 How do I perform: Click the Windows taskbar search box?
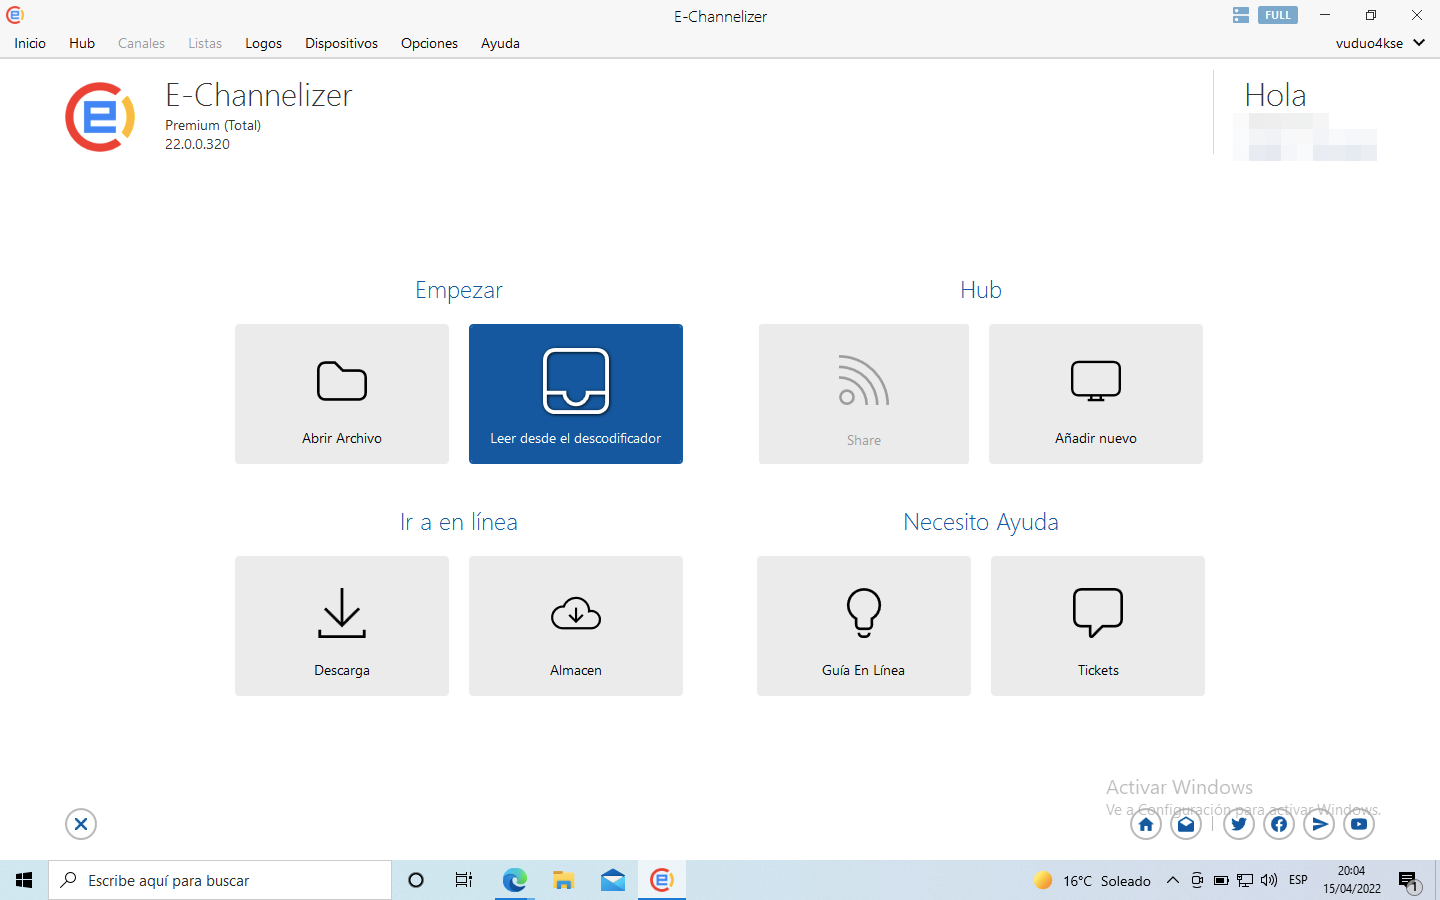point(220,880)
